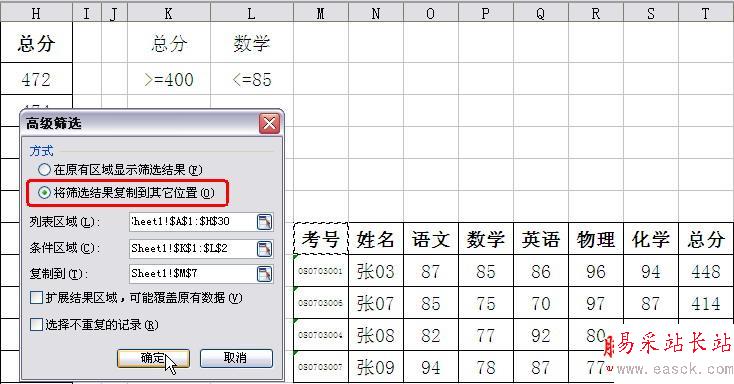Click the 考号 cell in 张03's row
This screenshot has width=734, height=384.
[321, 271]
